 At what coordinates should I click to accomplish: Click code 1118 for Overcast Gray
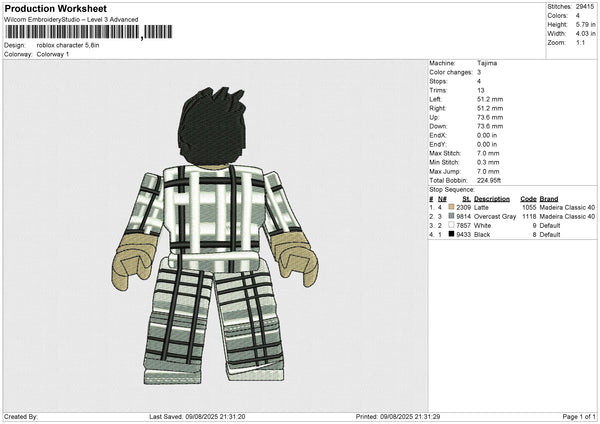point(529,217)
